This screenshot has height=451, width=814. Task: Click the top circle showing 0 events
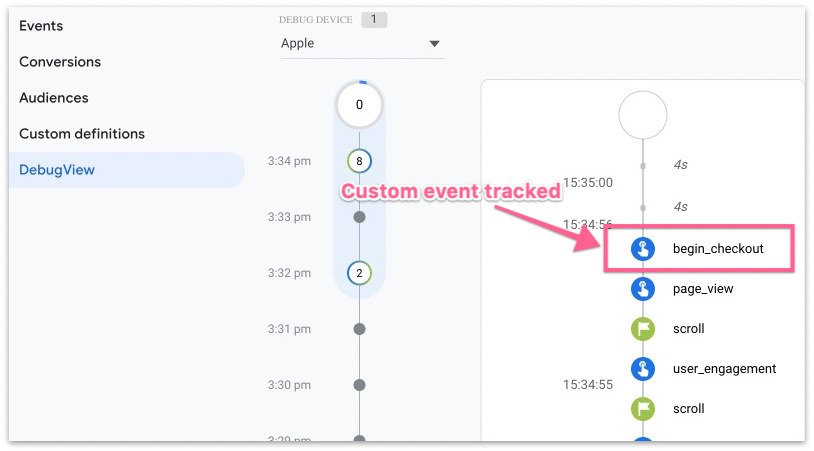click(x=360, y=105)
